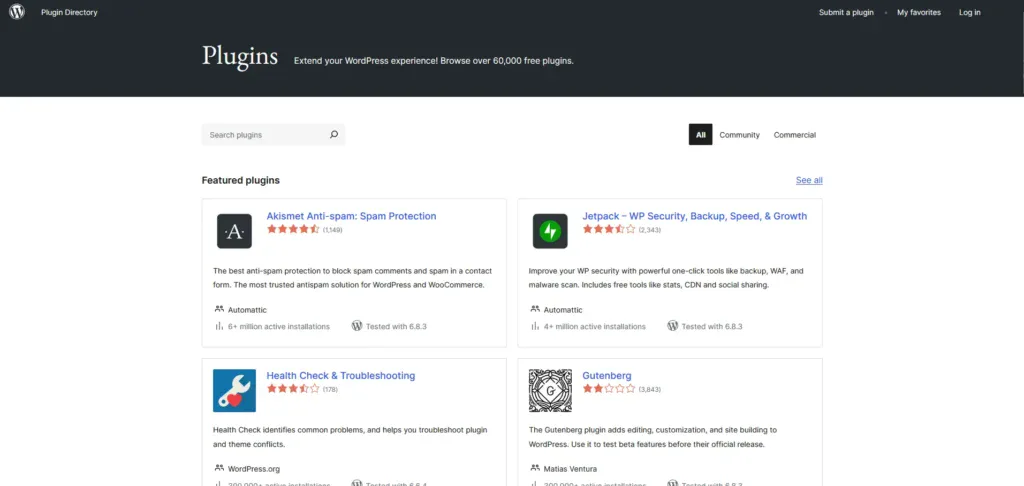Open My favorites
This screenshot has width=1024, height=486.
919,12
